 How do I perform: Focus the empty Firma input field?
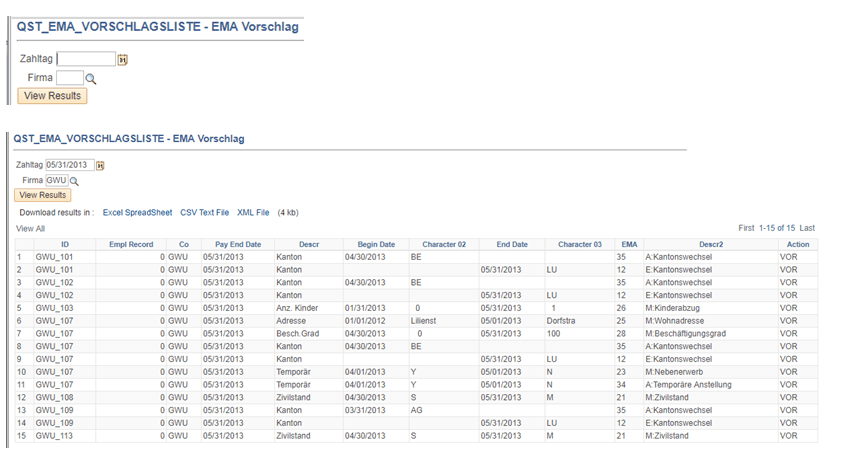click(x=70, y=78)
